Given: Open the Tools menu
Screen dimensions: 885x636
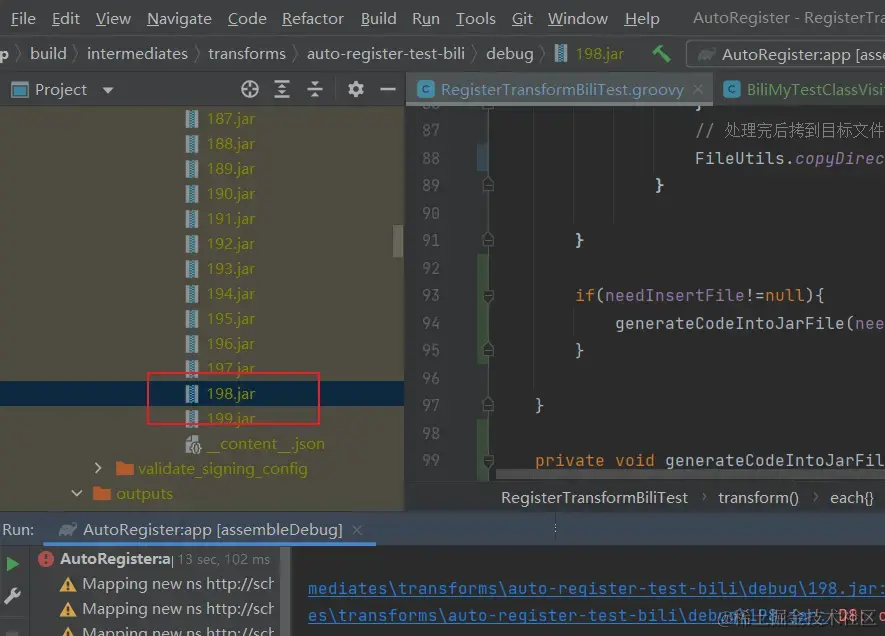Looking at the screenshot, I should pos(475,19).
